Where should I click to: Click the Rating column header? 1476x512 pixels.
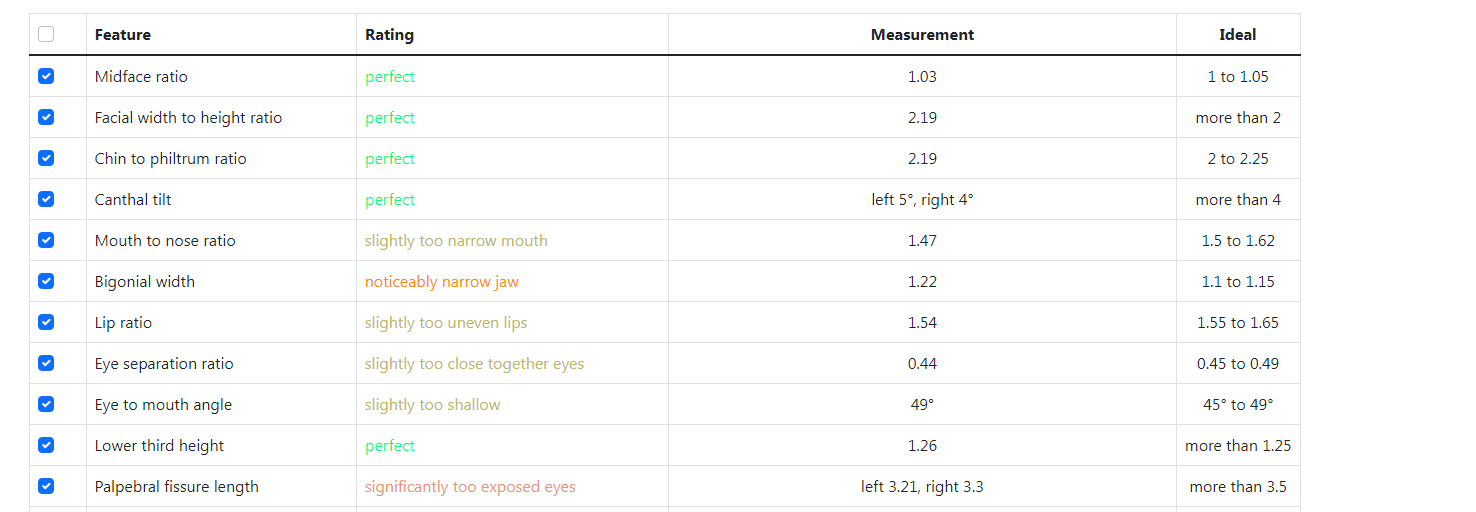pos(389,35)
